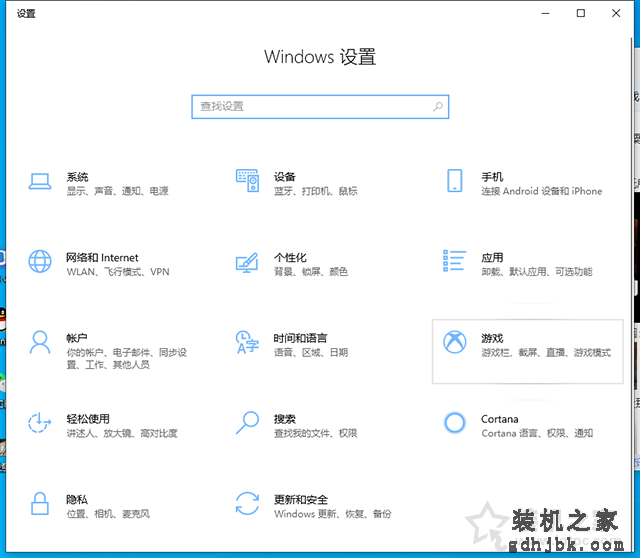Open the 更新和安全 refresh arrows icon
The width and height of the screenshot is (640, 558).
coord(247,503)
